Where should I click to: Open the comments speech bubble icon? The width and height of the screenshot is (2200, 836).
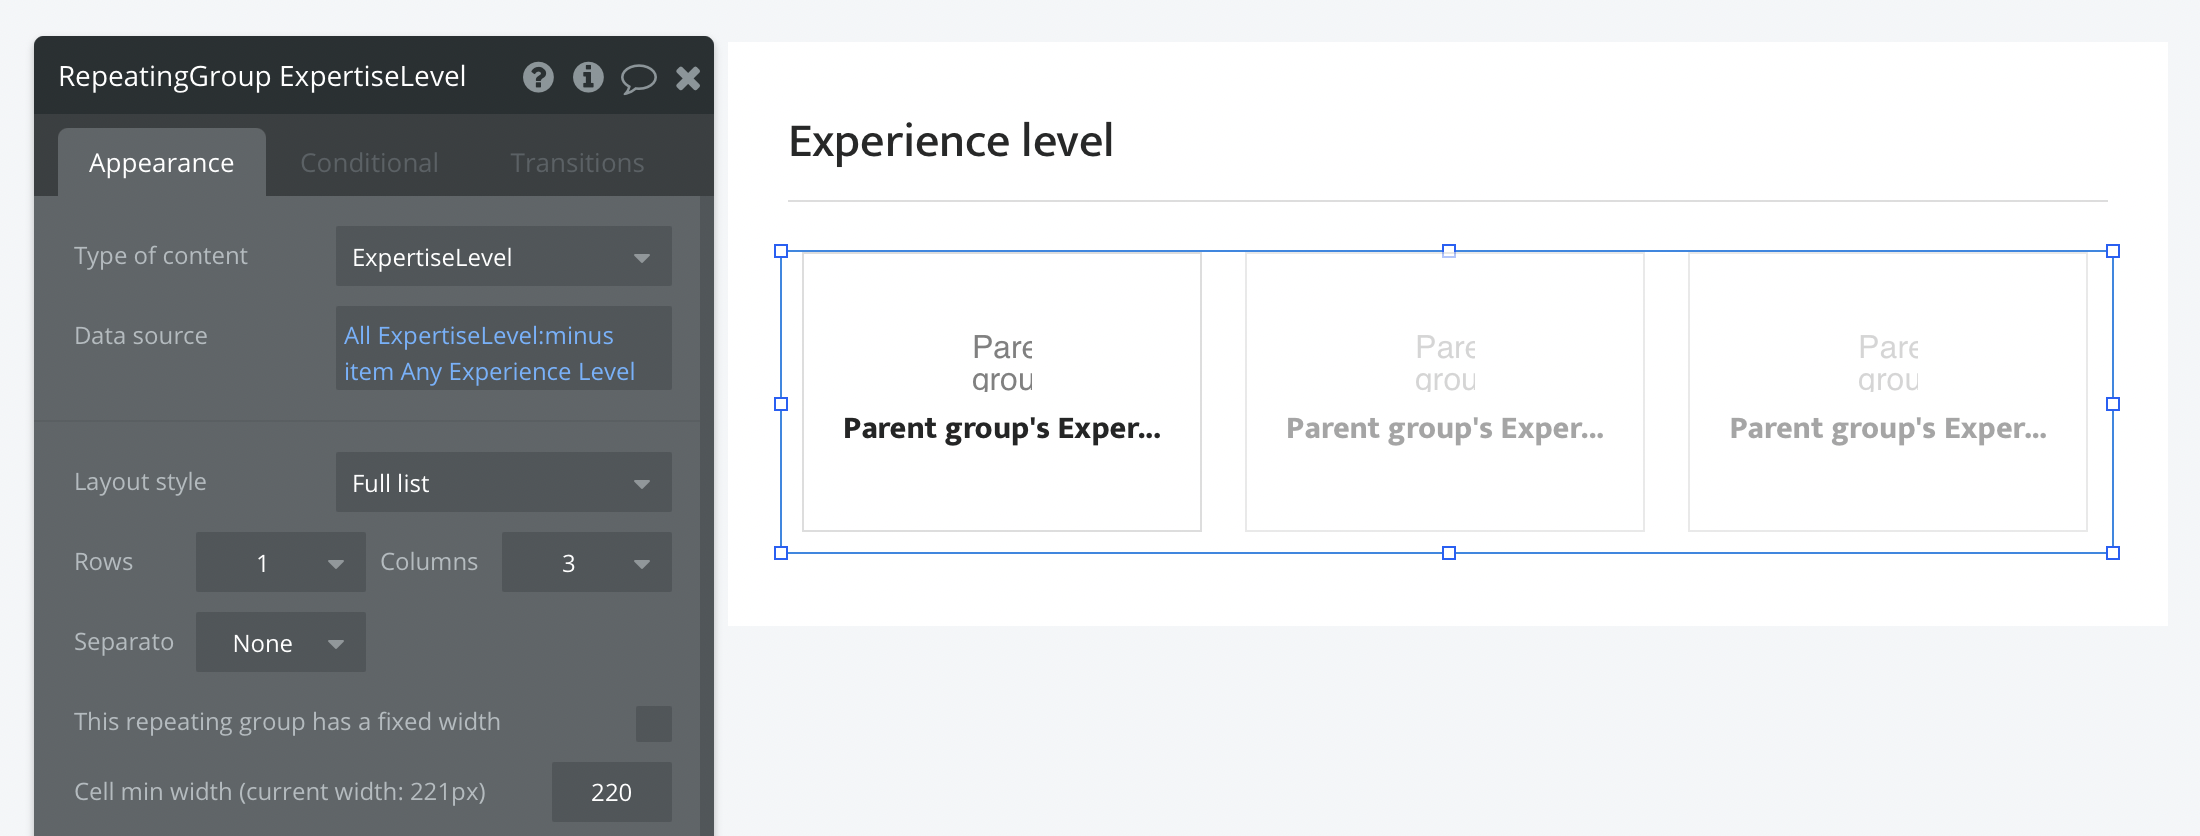point(638,78)
